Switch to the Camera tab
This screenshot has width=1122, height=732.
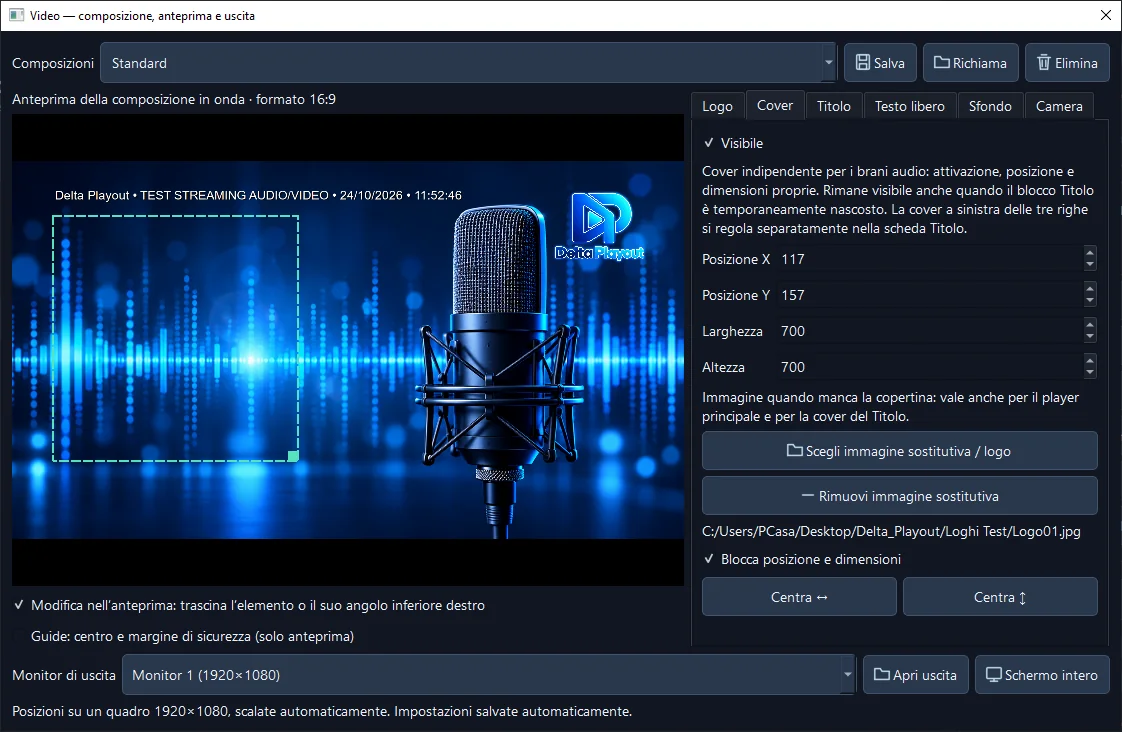(1059, 106)
